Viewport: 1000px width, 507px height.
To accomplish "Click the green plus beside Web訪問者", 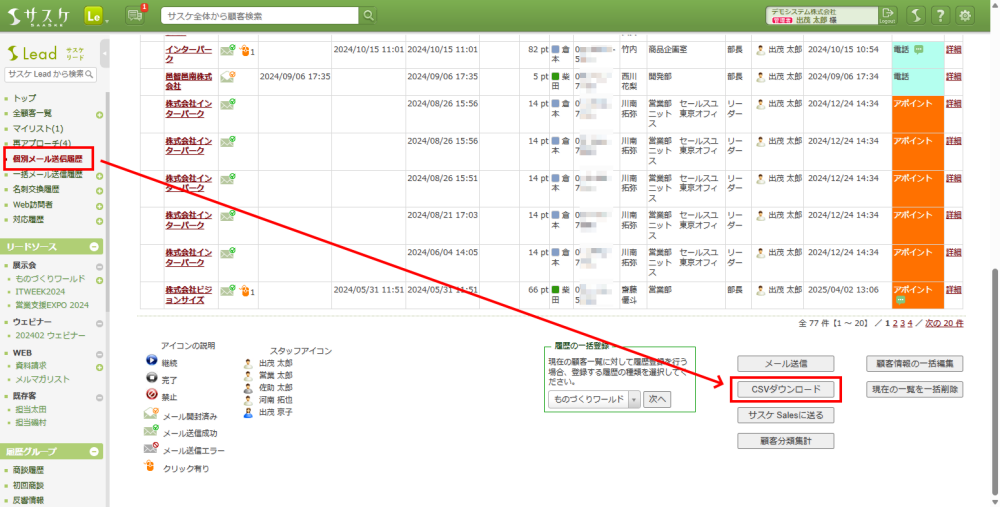I will point(99,205).
